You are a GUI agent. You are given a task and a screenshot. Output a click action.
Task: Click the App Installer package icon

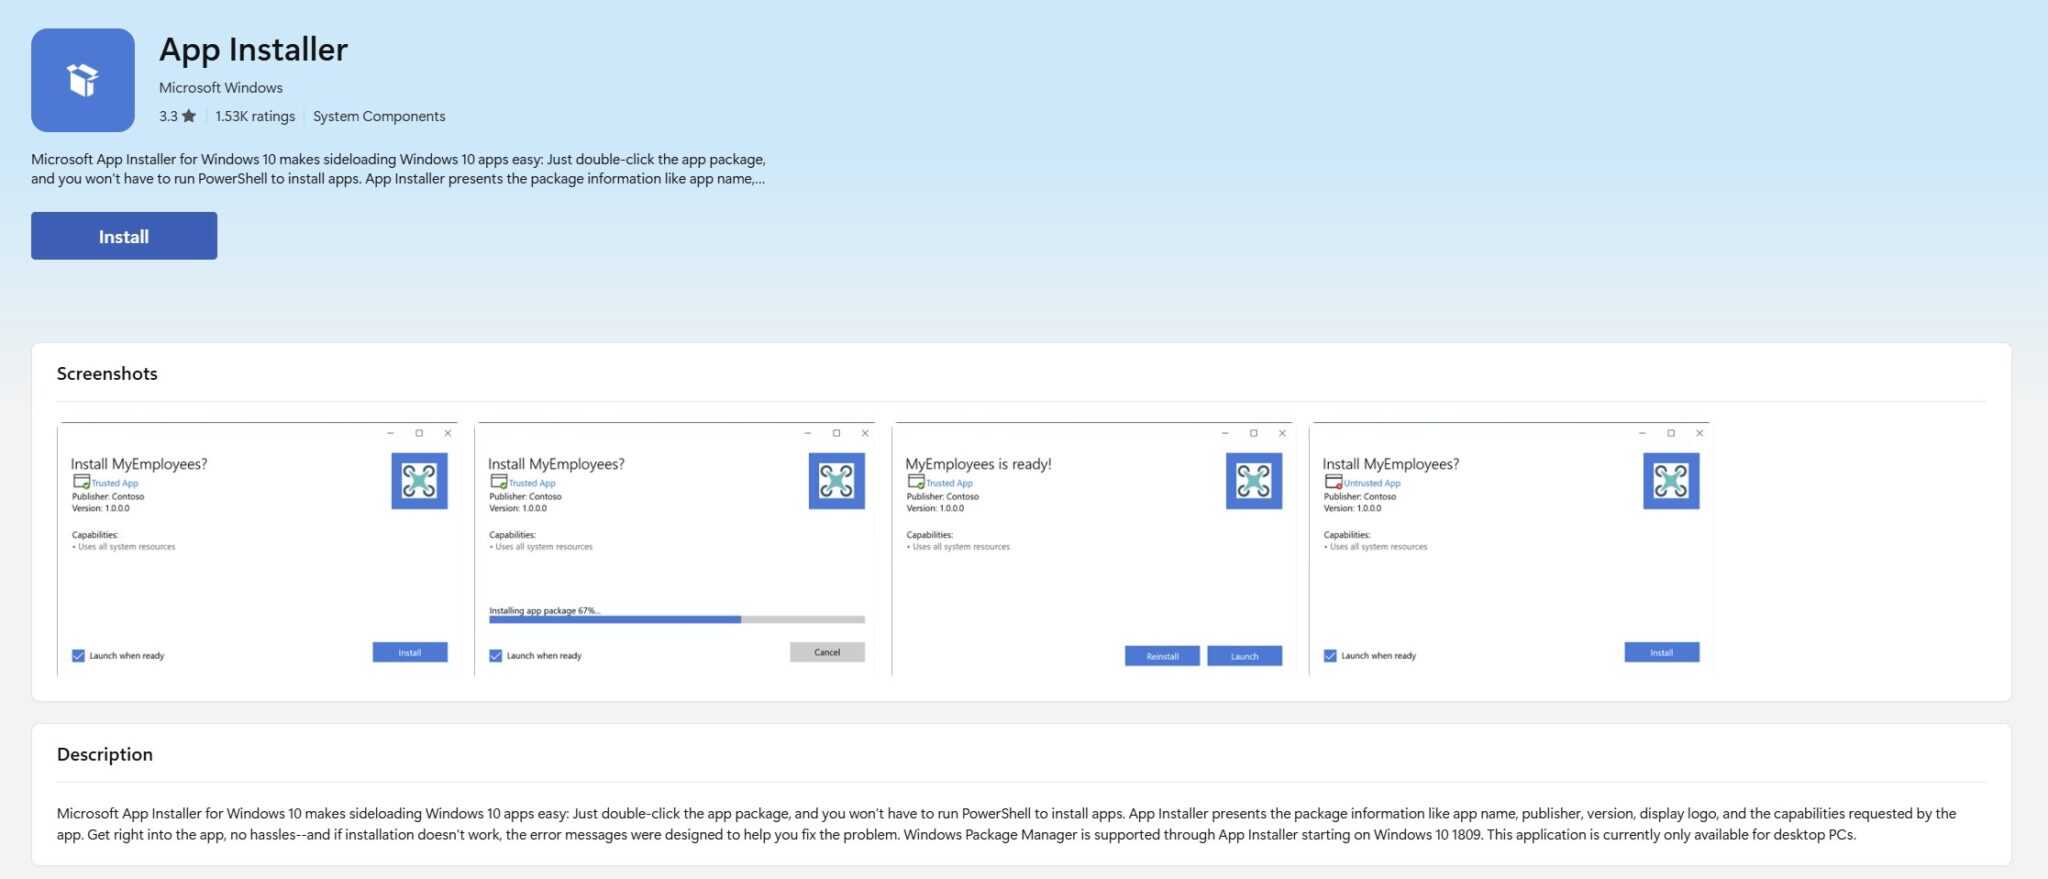pyautogui.click(x=83, y=80)
